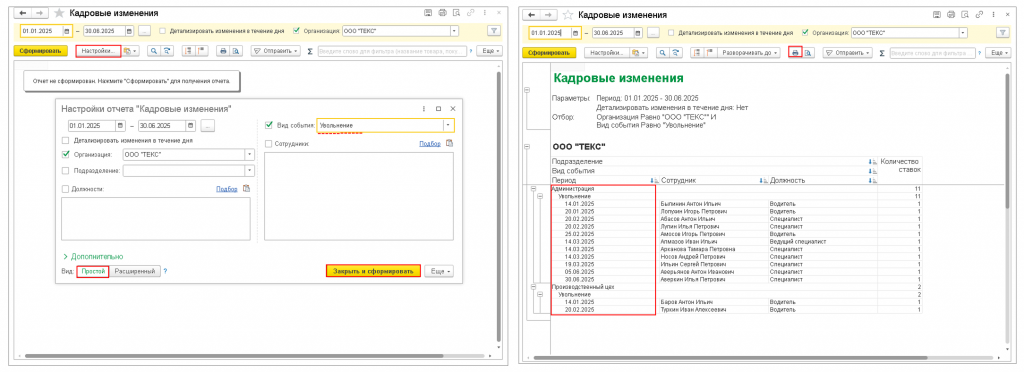1024x372 pixels.
Task: Click Сформировать in the left window
Action: point(40,50)
